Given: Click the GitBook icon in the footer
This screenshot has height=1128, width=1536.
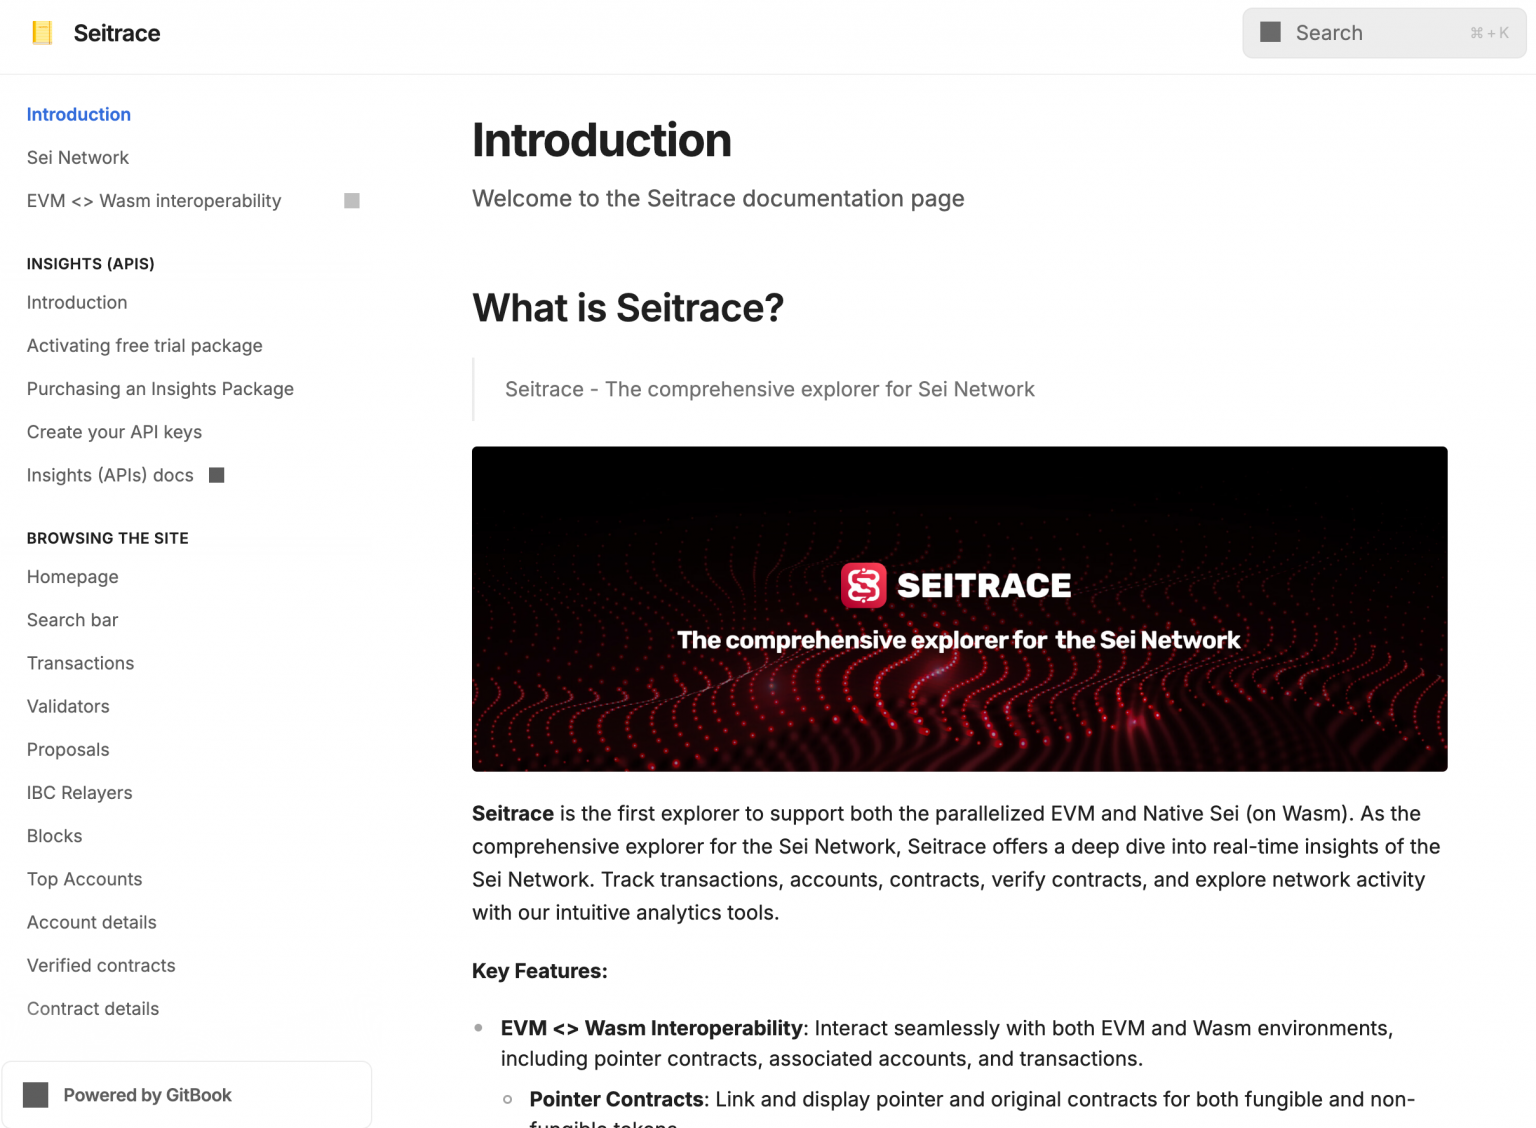Looking at the screenshot, I should pyautogui.click(x=36, y=1095).
